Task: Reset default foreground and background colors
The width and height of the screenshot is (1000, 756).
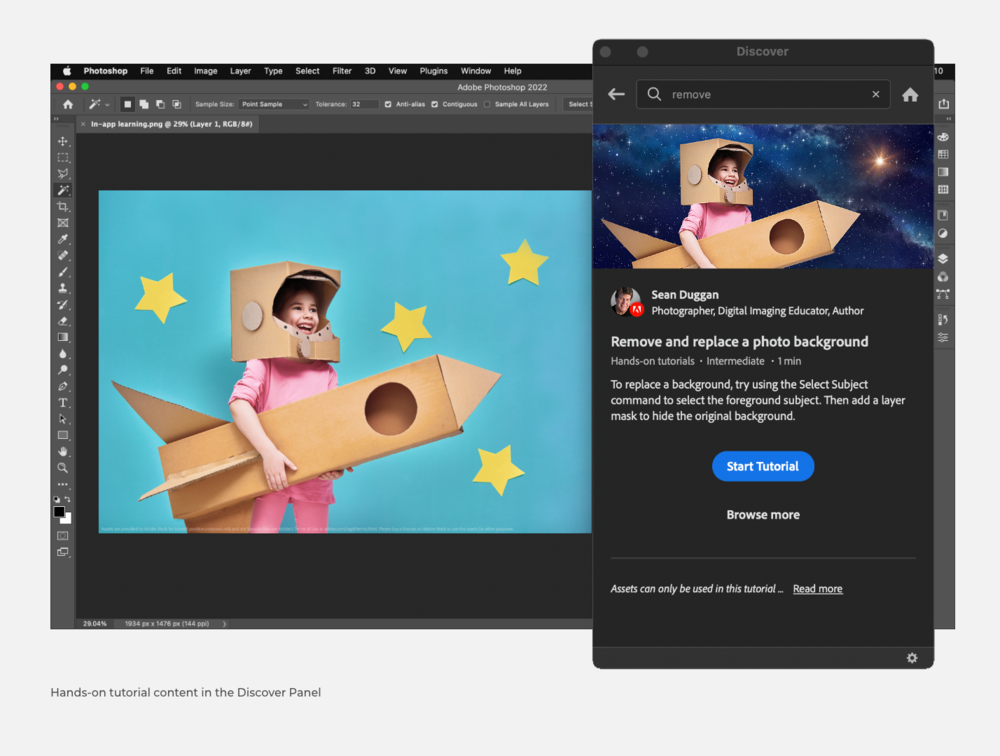Action: 57,499
